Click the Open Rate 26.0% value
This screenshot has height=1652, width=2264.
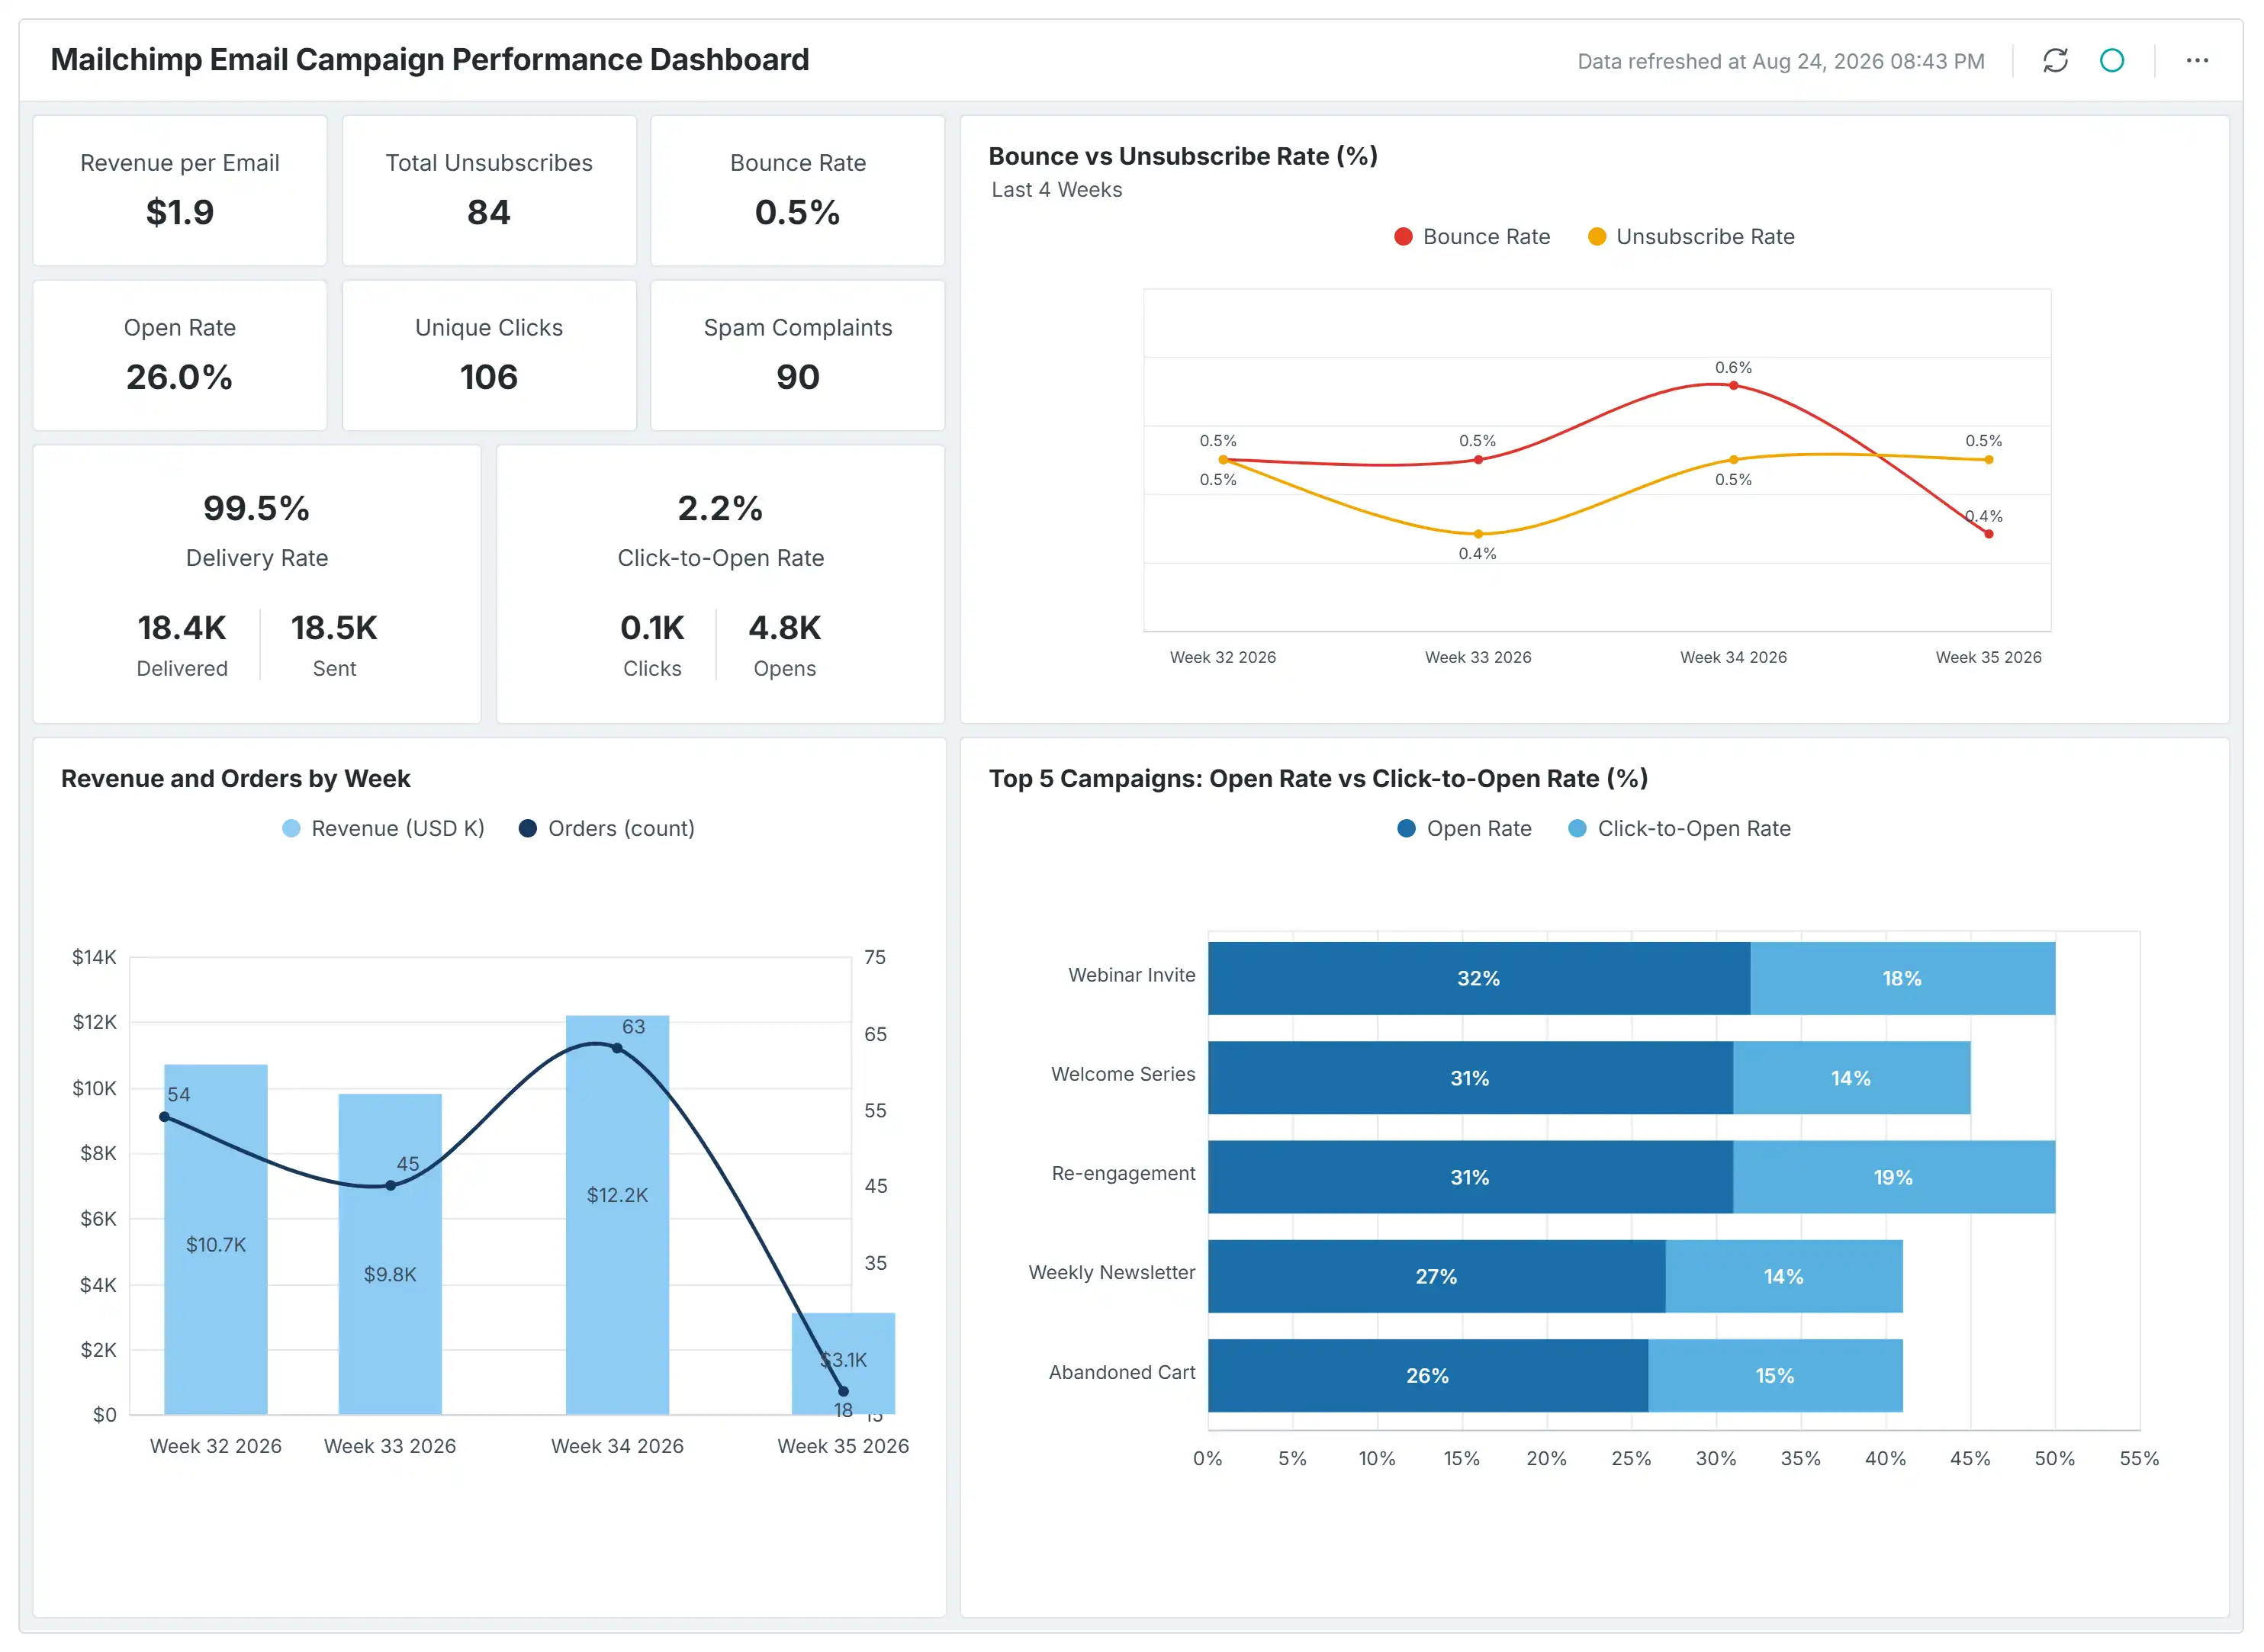pyautogui.click(x=179, y=378)
